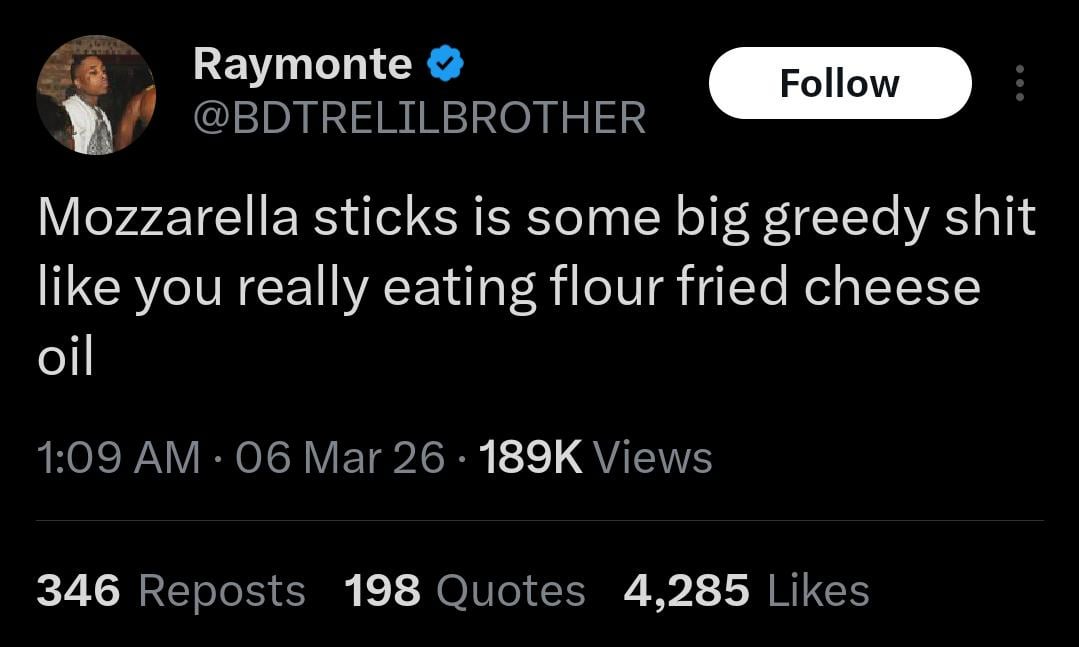This screenshot has width=1079, height=647.
Task: Click the @BDTRELILBROTHER handle
Action: 419,118
